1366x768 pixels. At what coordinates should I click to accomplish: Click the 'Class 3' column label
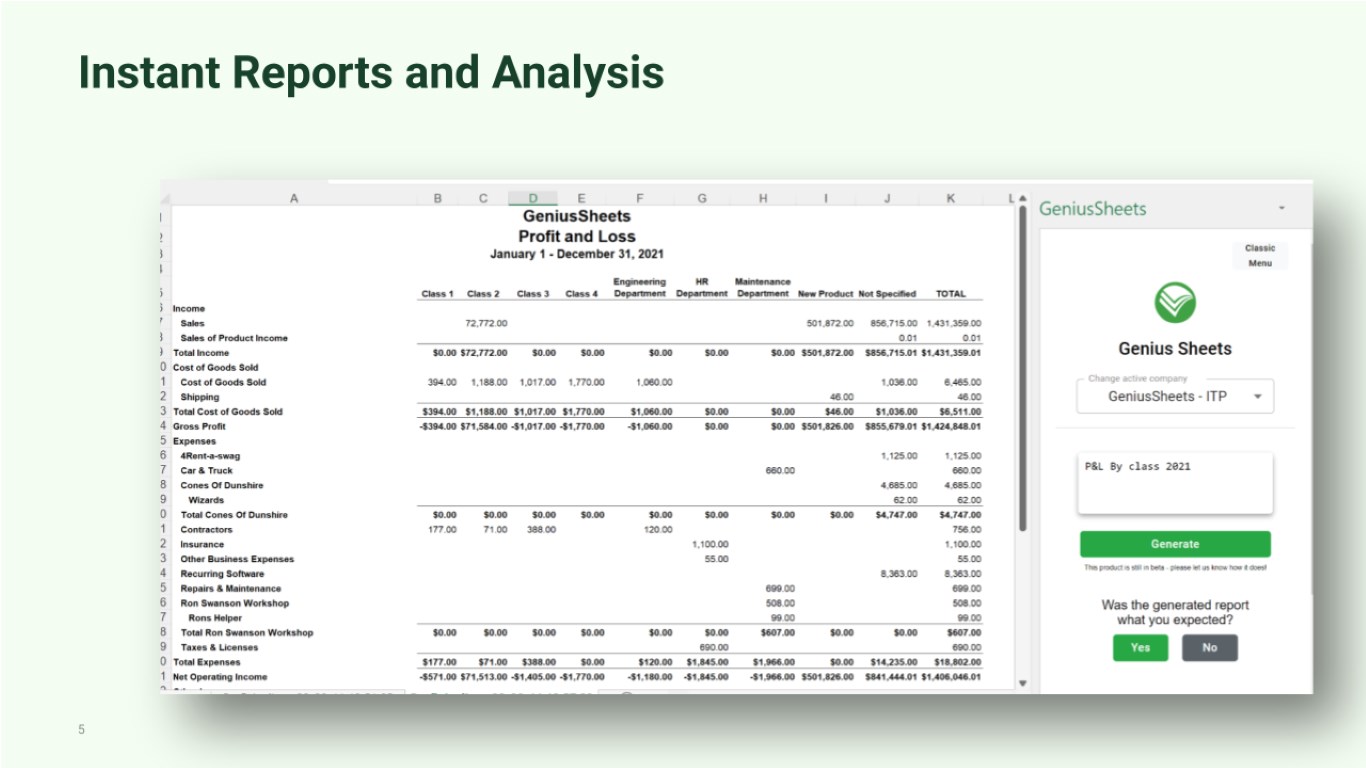(x=533, y=294)
